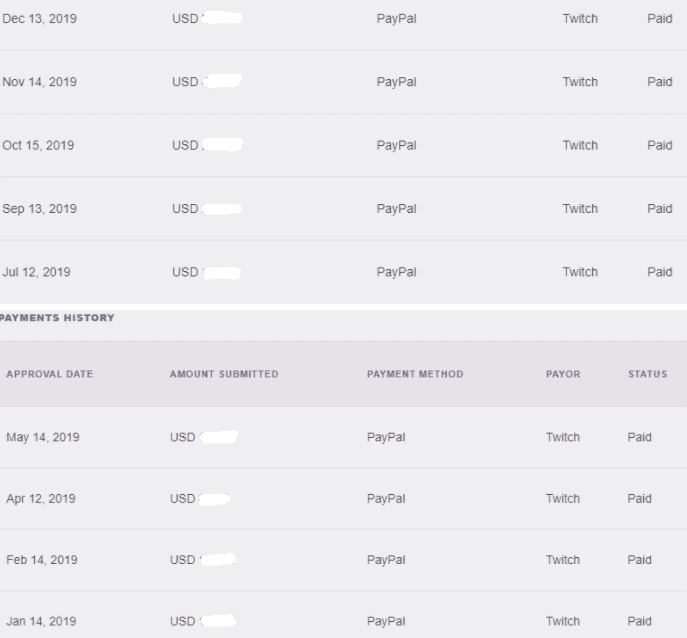Viewport: 687px width, 638px height.
Task: Select the Payor column header
Action: pos(563,374)
